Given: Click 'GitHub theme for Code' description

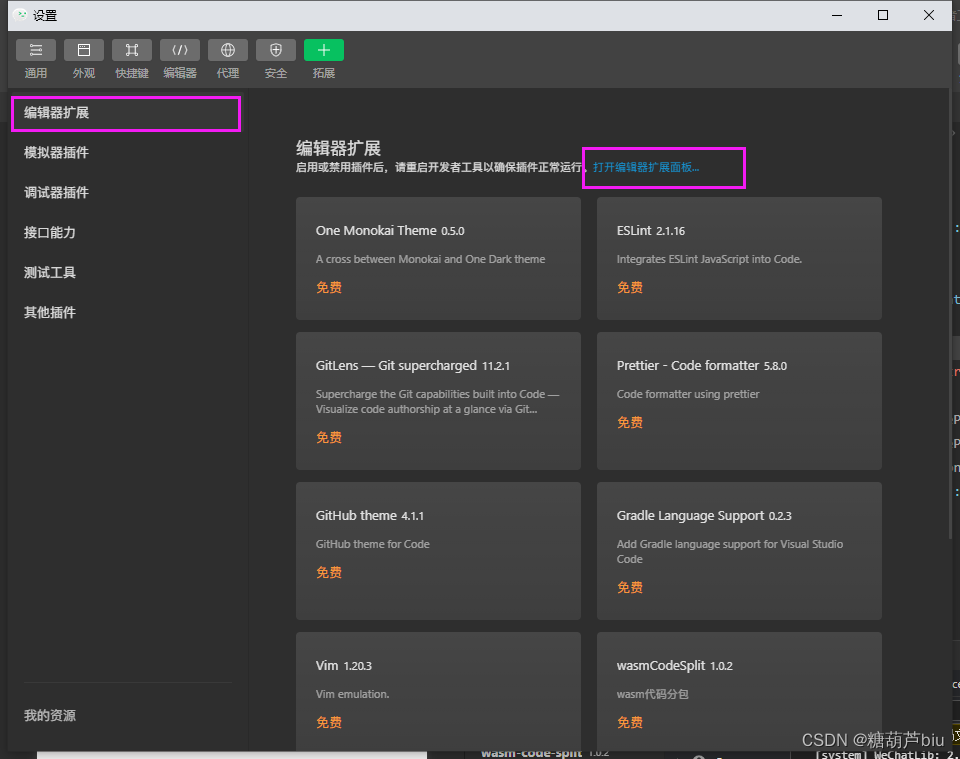Looking at the screenshot, I should (x=372, y=544).
